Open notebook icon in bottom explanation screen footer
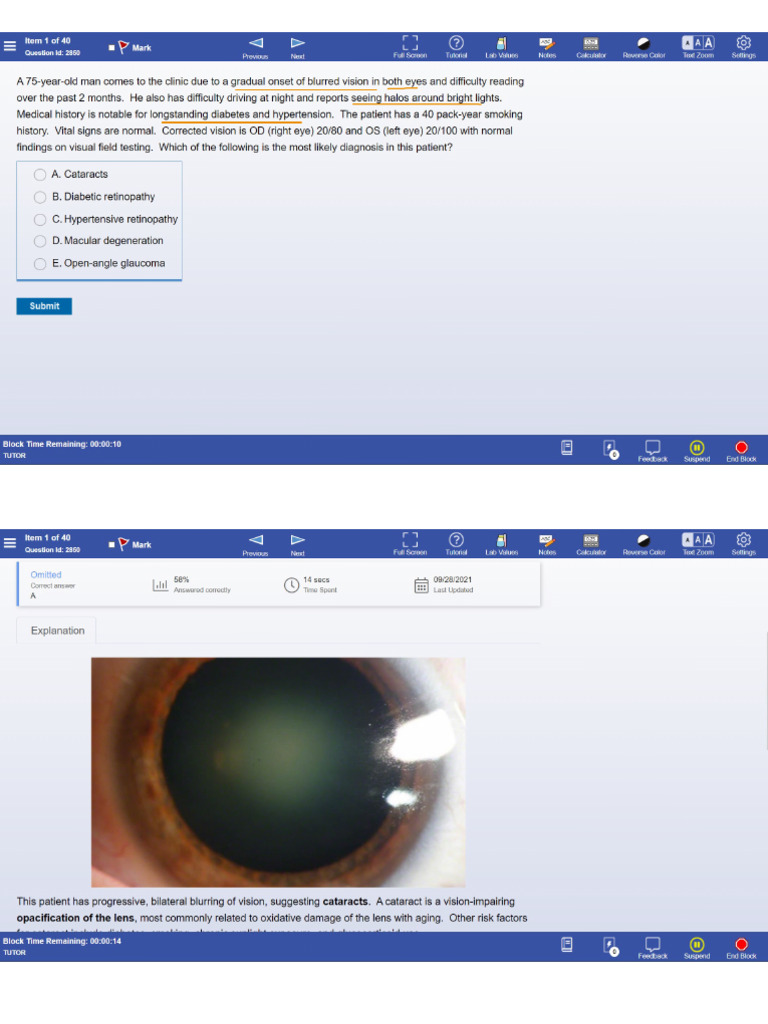This screenshot has height=1024, width=768. 567,945
